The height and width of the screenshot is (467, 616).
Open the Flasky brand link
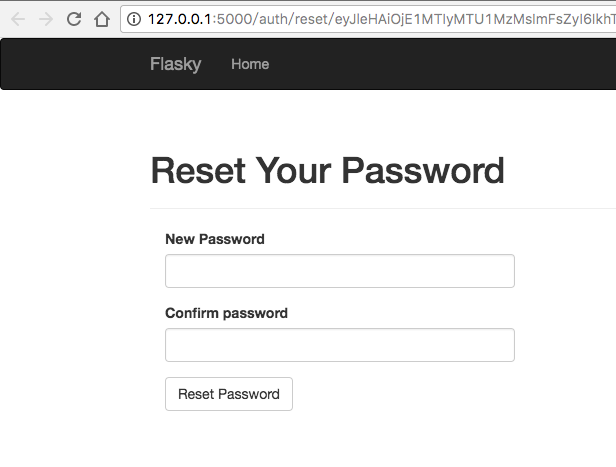tap(175, 64)
